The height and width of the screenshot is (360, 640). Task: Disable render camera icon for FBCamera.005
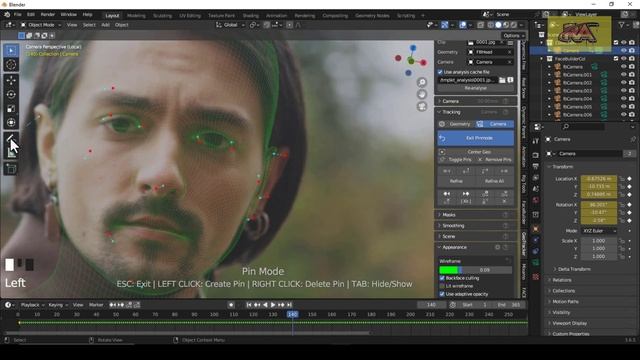(x=632, y=107)
